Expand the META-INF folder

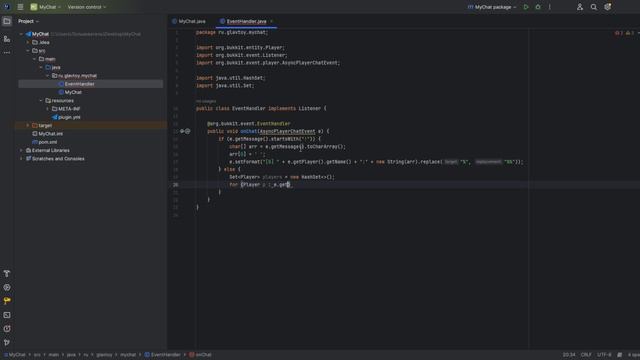(47, 109)
